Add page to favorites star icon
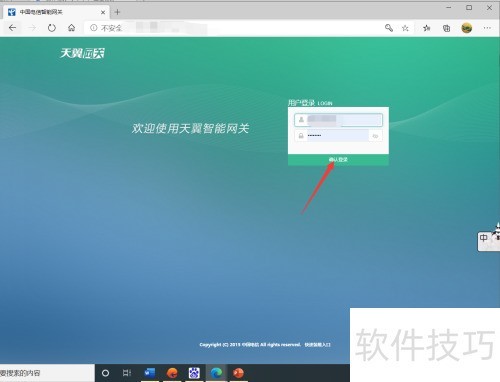The image size is (500, 382). tap(405, 28)
